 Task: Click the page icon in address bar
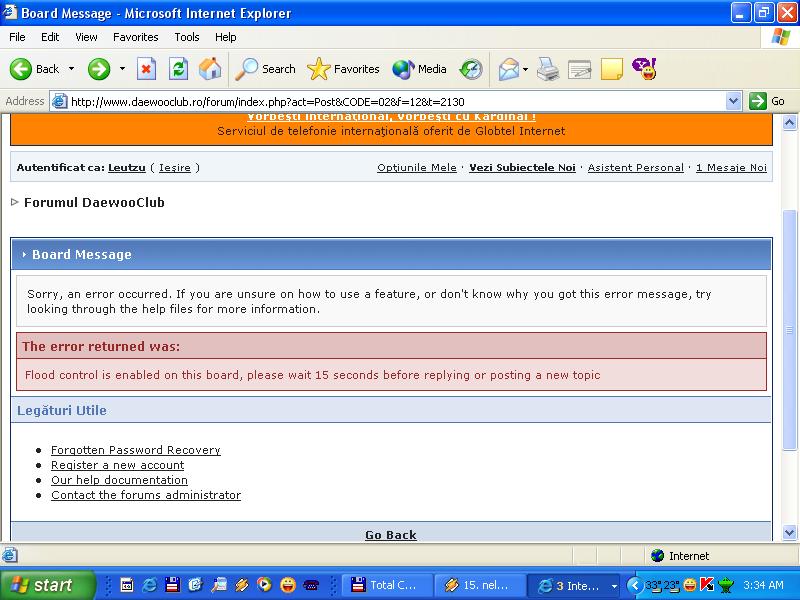60,101
